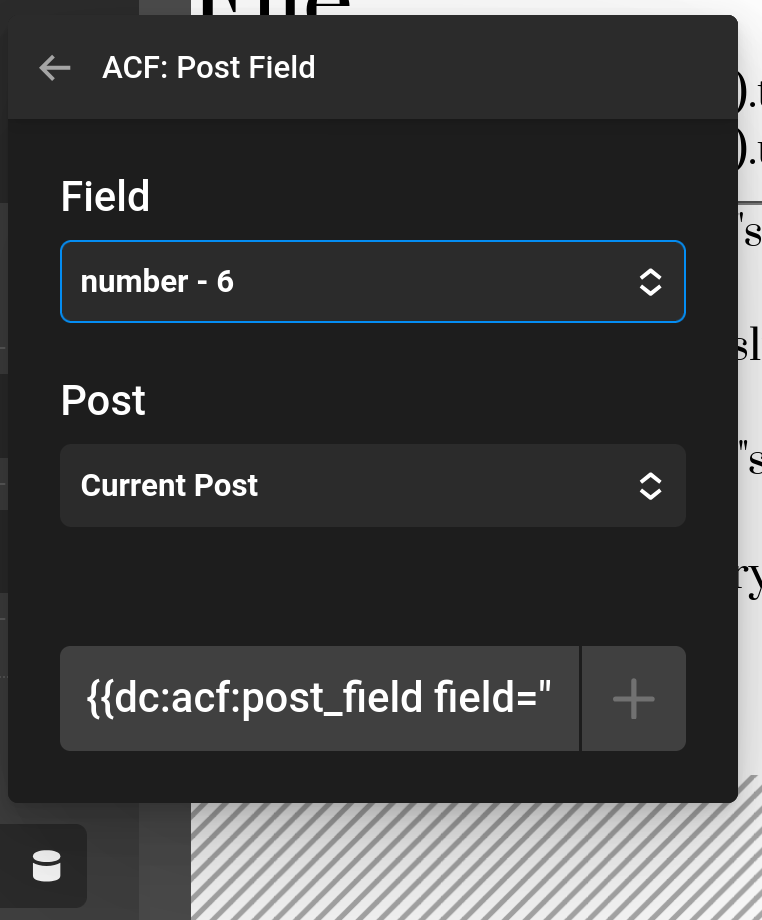Click the plus icon to insert the shortcode

(x=632, y=698)
